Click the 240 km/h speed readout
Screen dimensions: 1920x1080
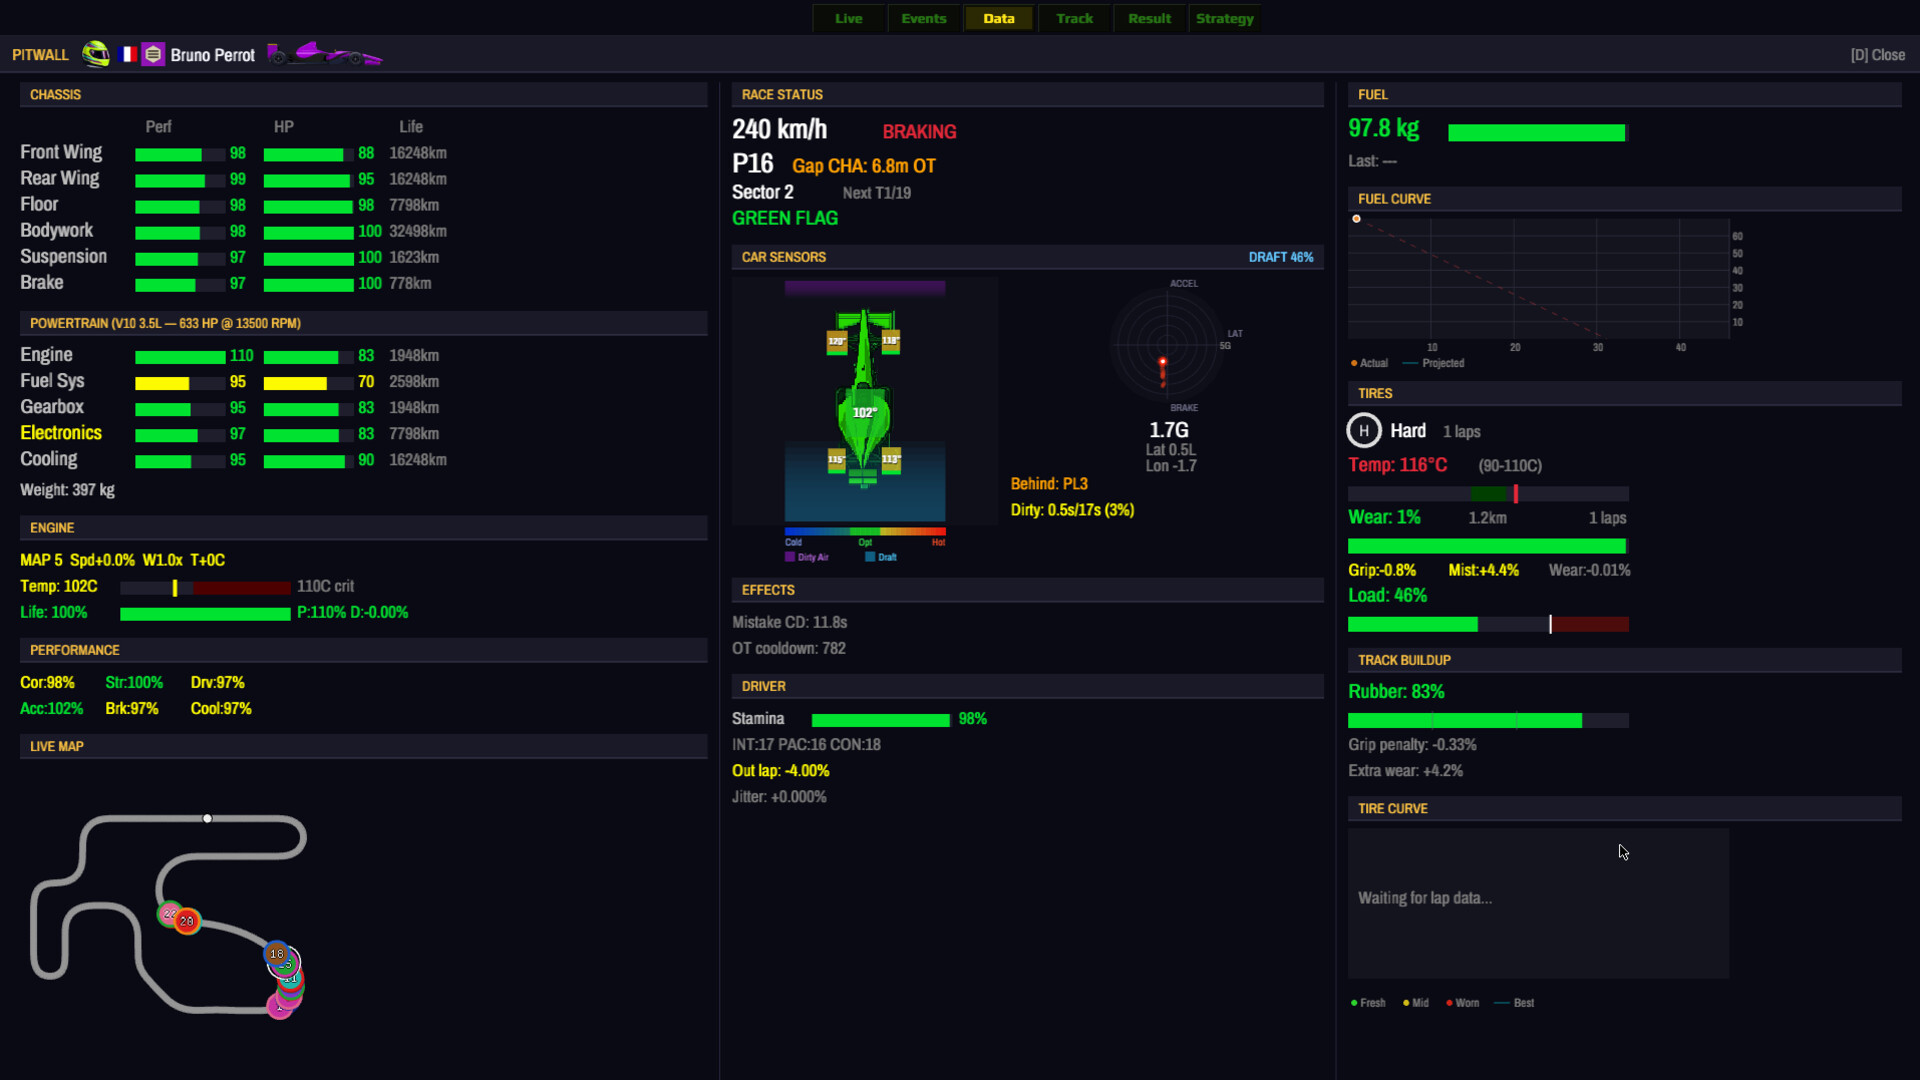tap(779, 130)
